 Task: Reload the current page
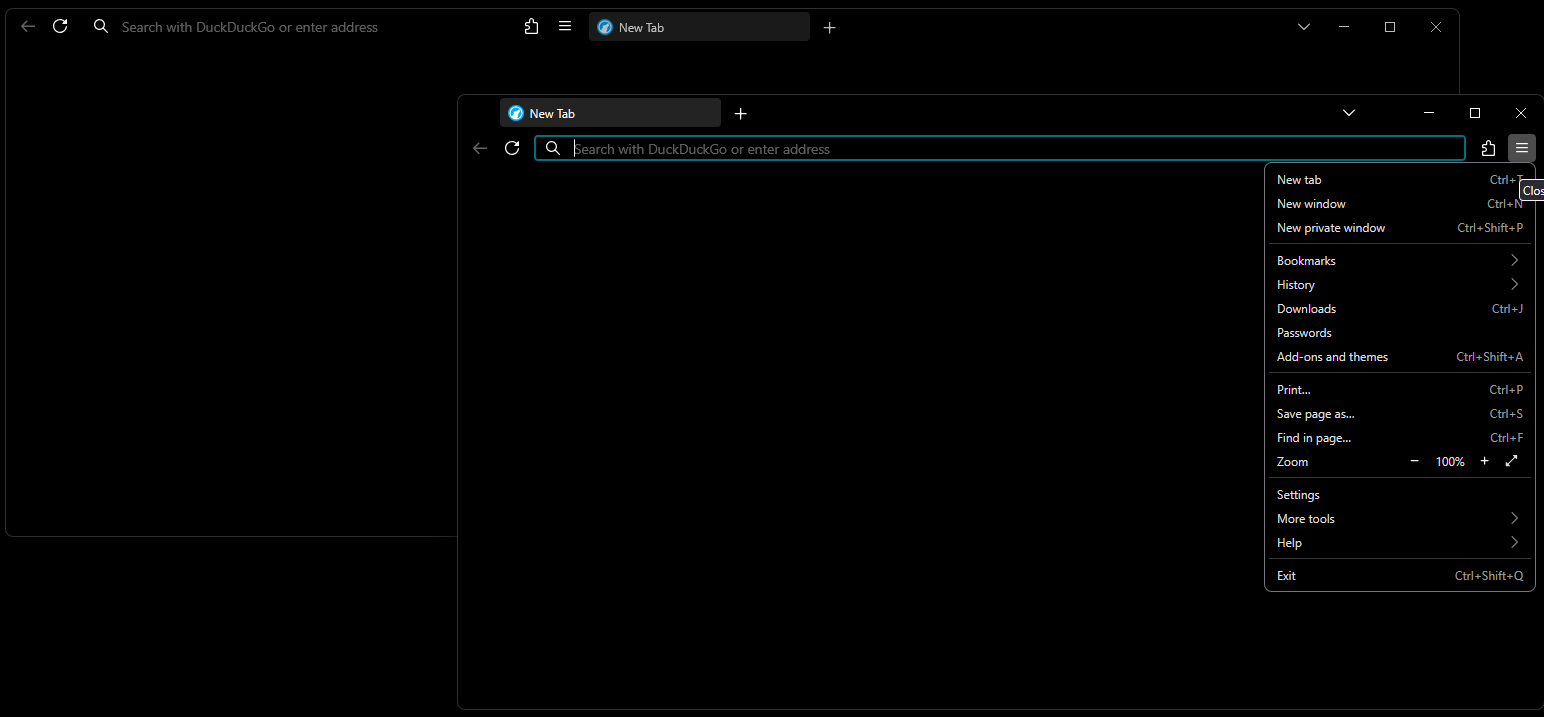point(512,148)
